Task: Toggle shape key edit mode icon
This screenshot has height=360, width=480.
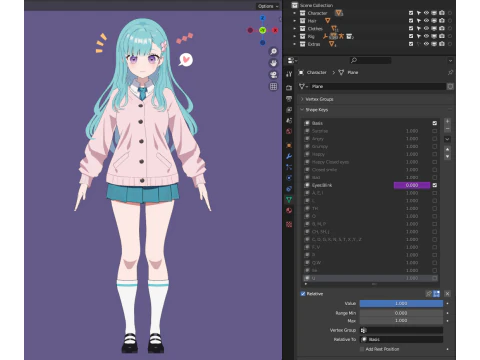Action: [436, 294]
